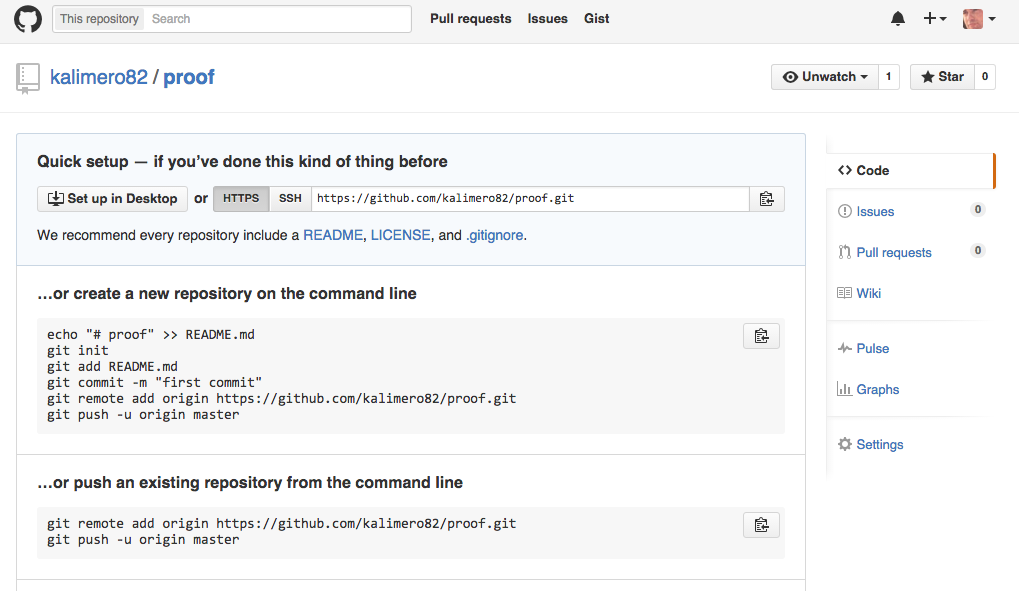Open the Graphs page from the sidebar
Image resolution: width=1019 pixels, height=591 pixels.
[875, 389]
